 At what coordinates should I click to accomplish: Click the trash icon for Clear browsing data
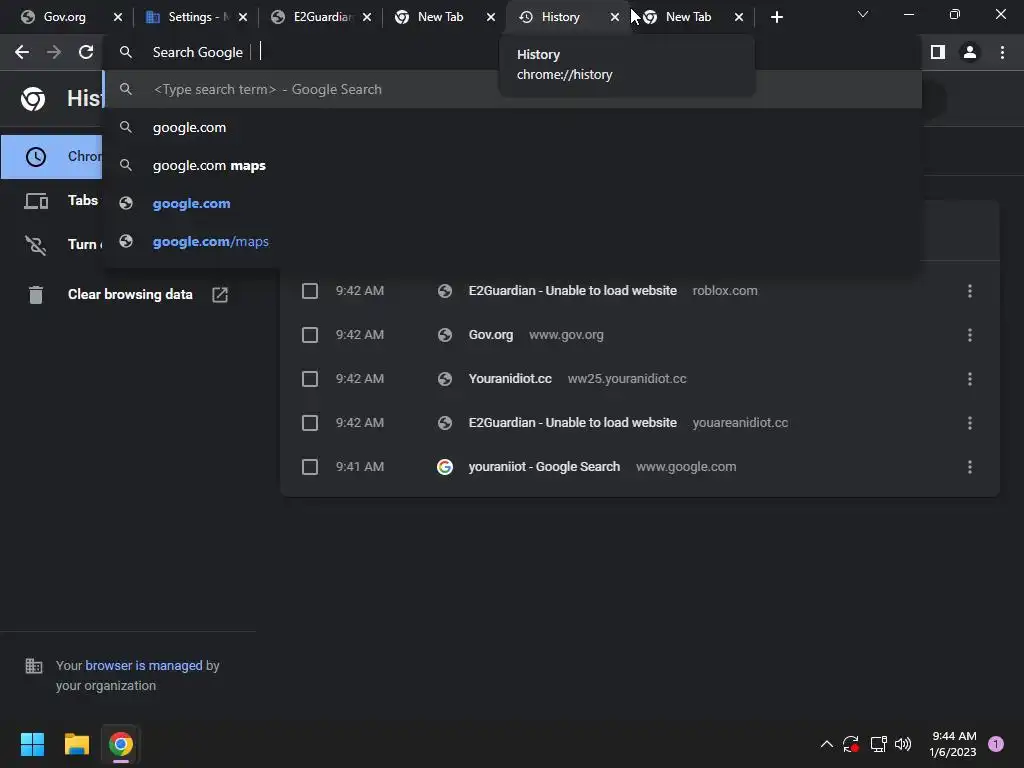36,295
